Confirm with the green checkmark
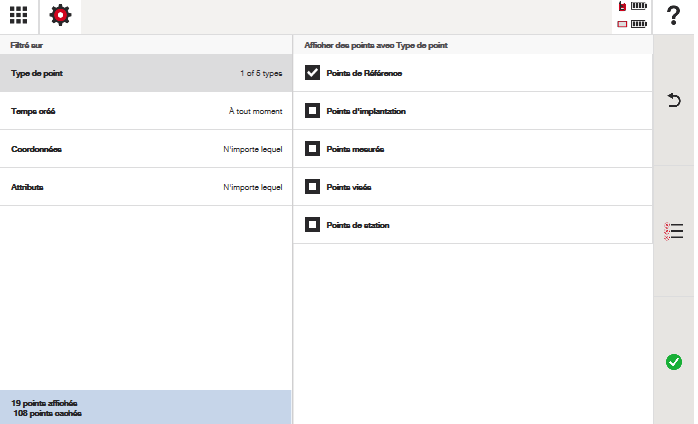698x424 pixels. click(674, 362)
